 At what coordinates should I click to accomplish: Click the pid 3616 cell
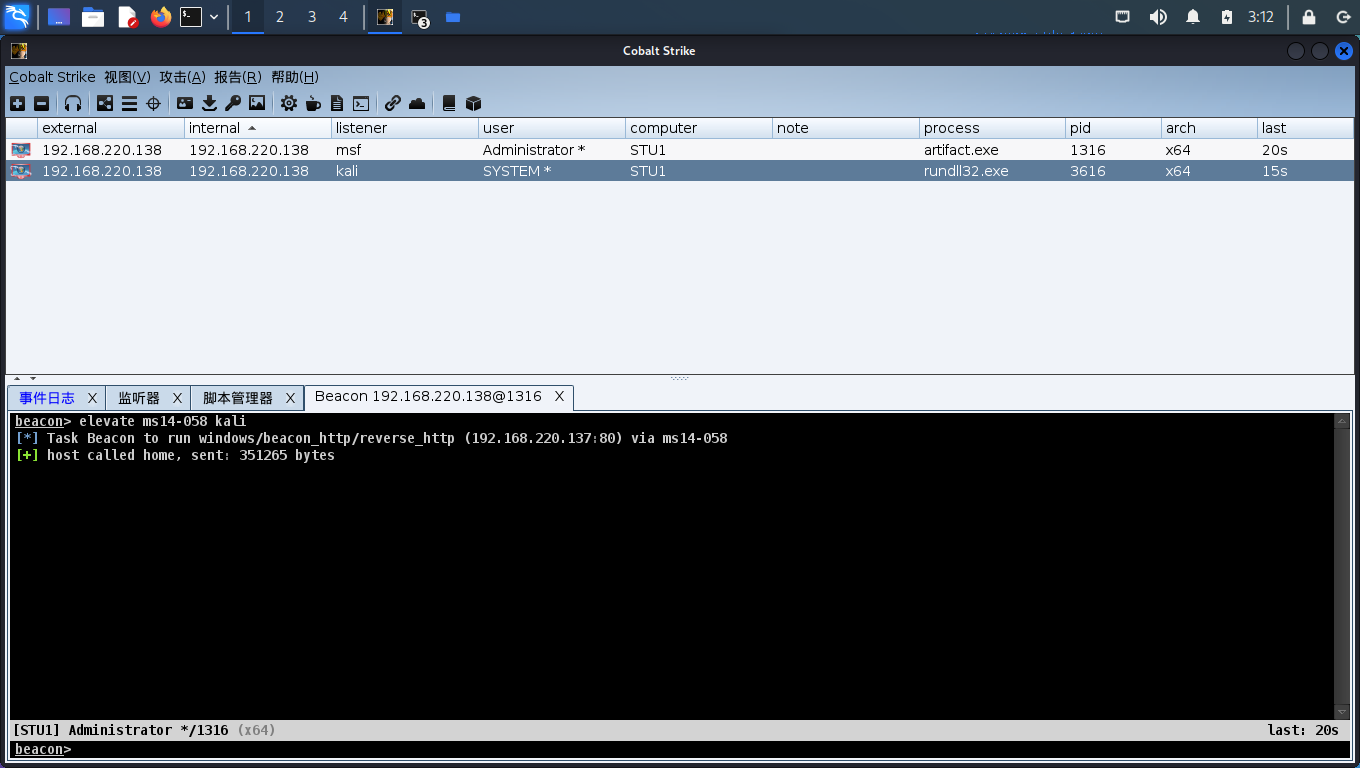[x=1113, y=171]
